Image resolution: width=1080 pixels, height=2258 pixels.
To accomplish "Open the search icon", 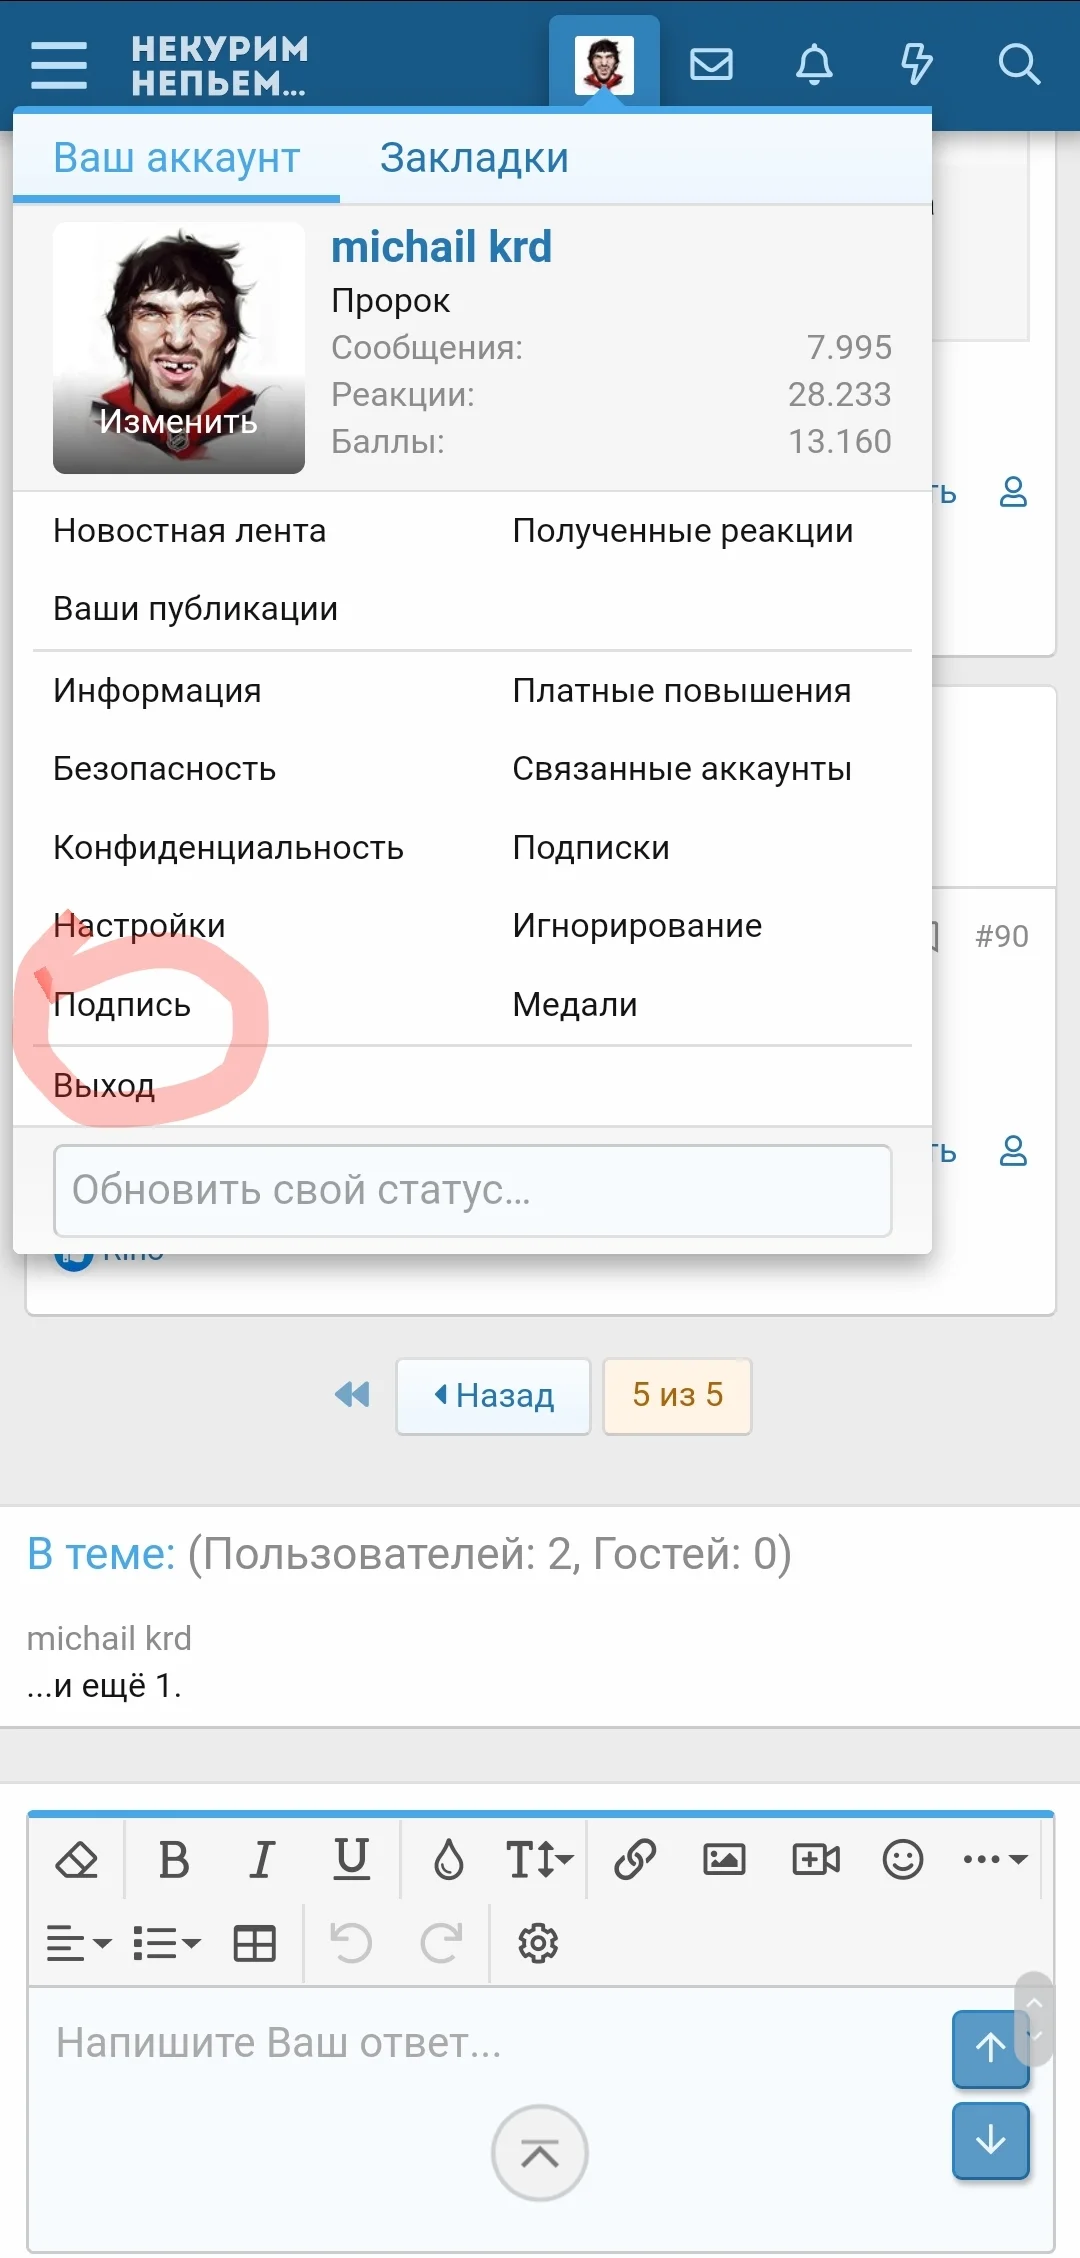I will pos(1019,65).
